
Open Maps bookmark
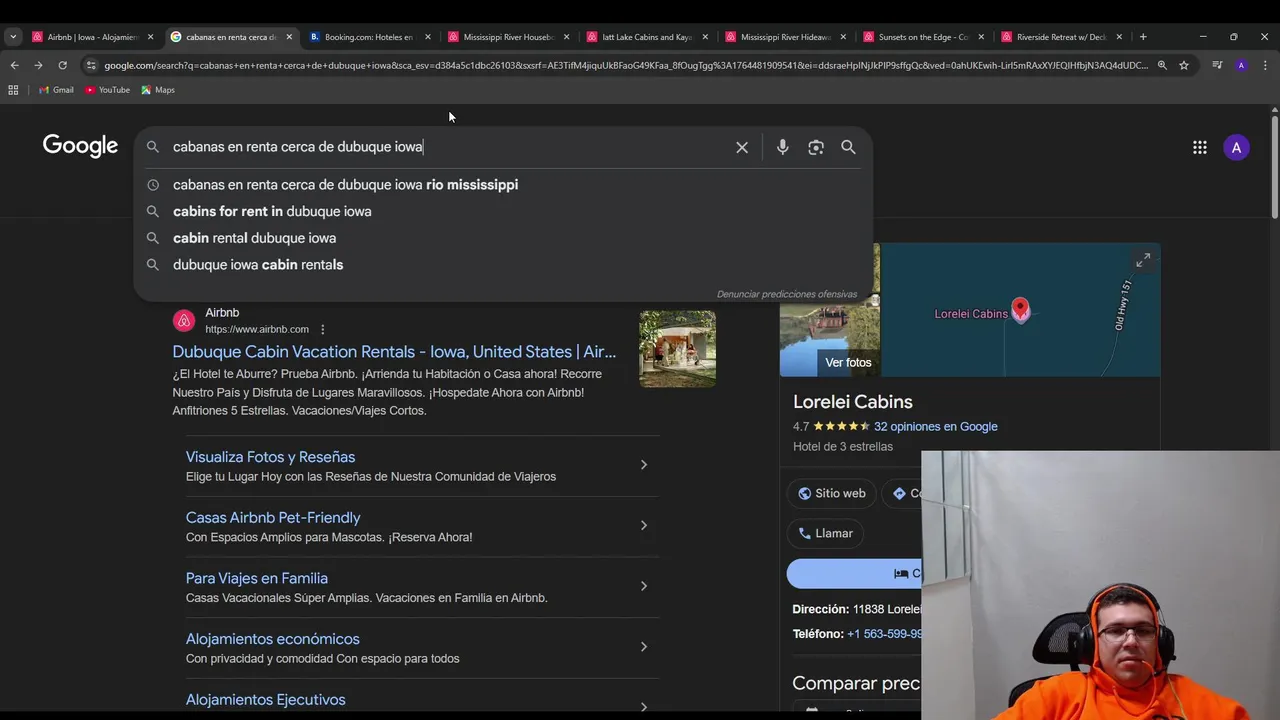click(x=158, y=90)
